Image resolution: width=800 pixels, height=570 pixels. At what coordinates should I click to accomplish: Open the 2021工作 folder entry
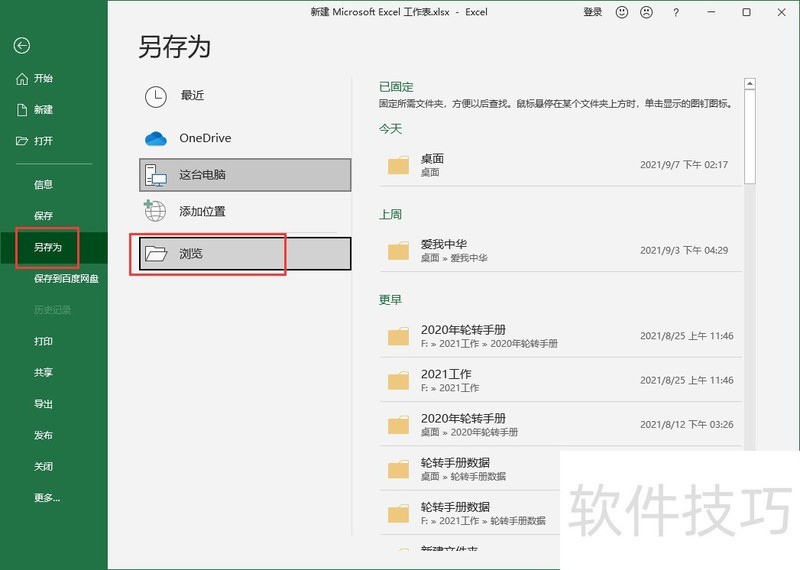pyautogui.click(x=561, y=381)
